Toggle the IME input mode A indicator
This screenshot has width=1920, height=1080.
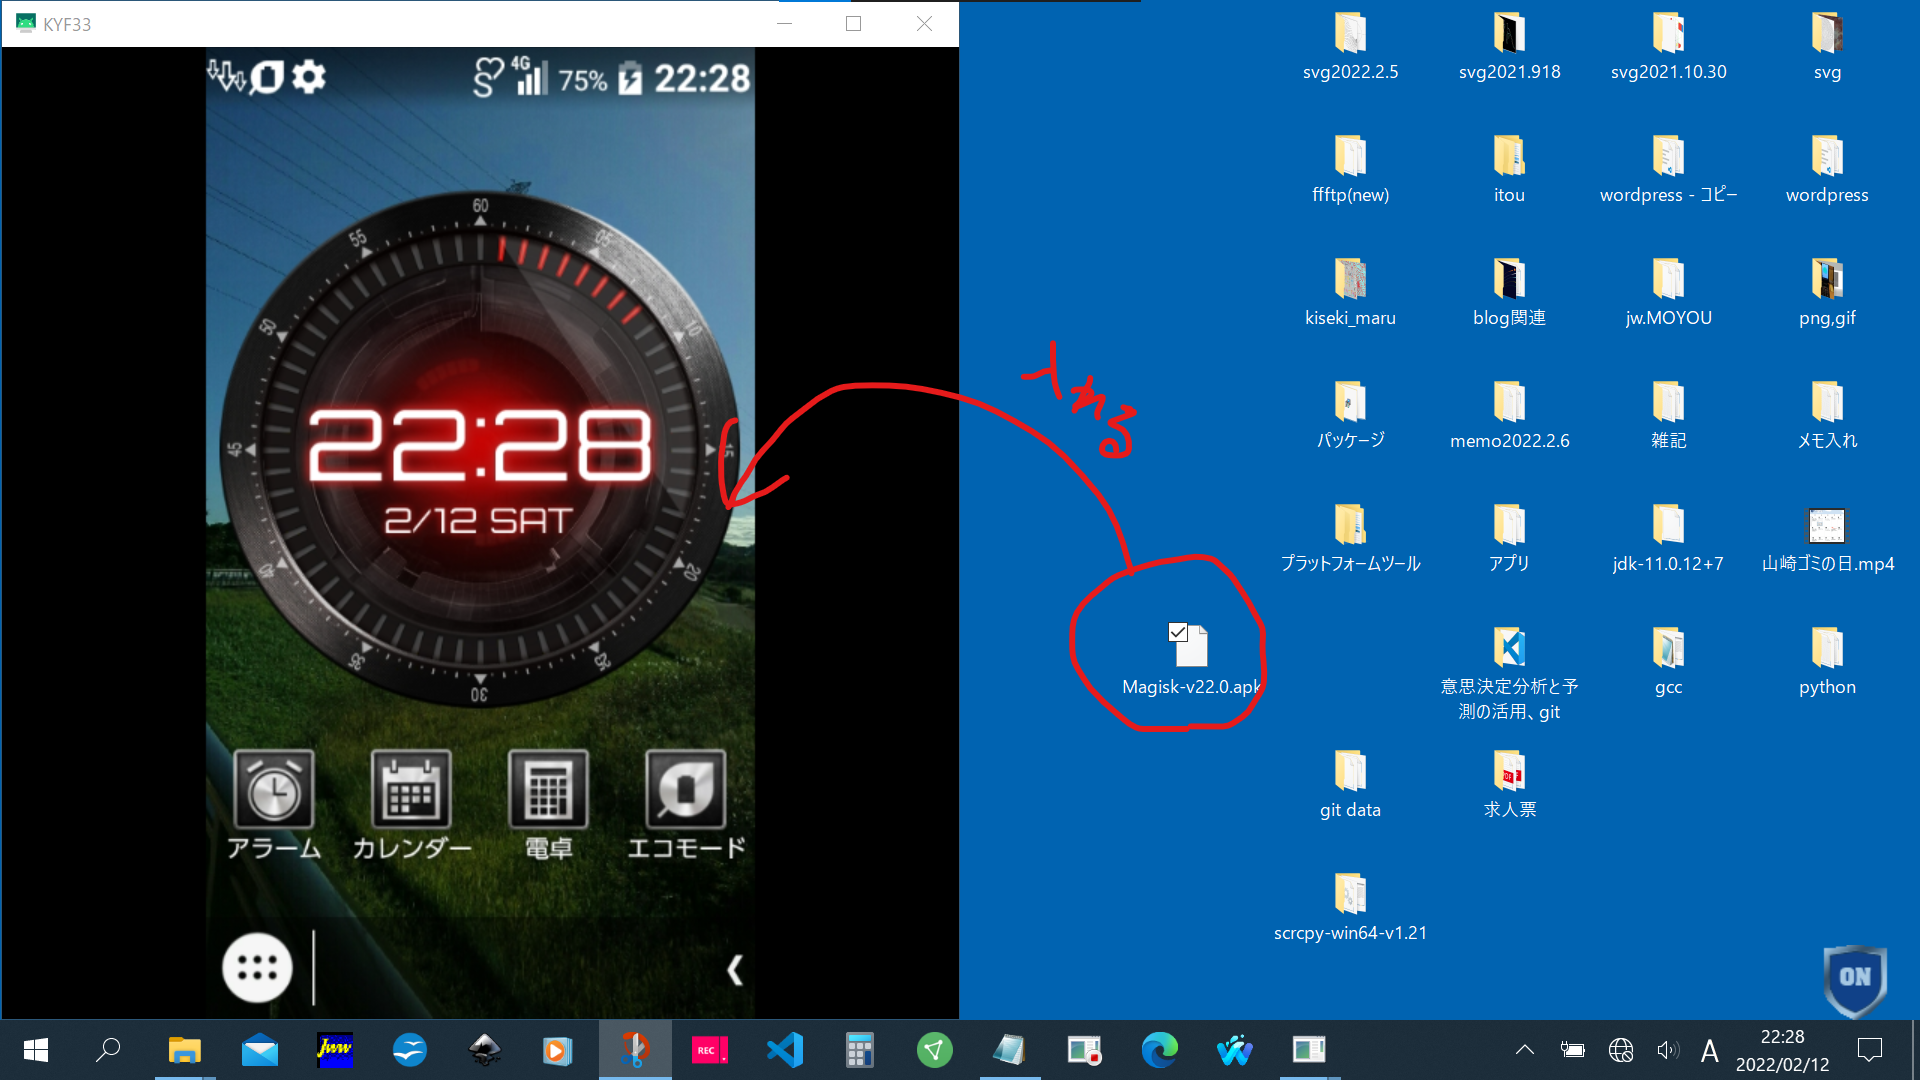(x=1709, y=1050)
